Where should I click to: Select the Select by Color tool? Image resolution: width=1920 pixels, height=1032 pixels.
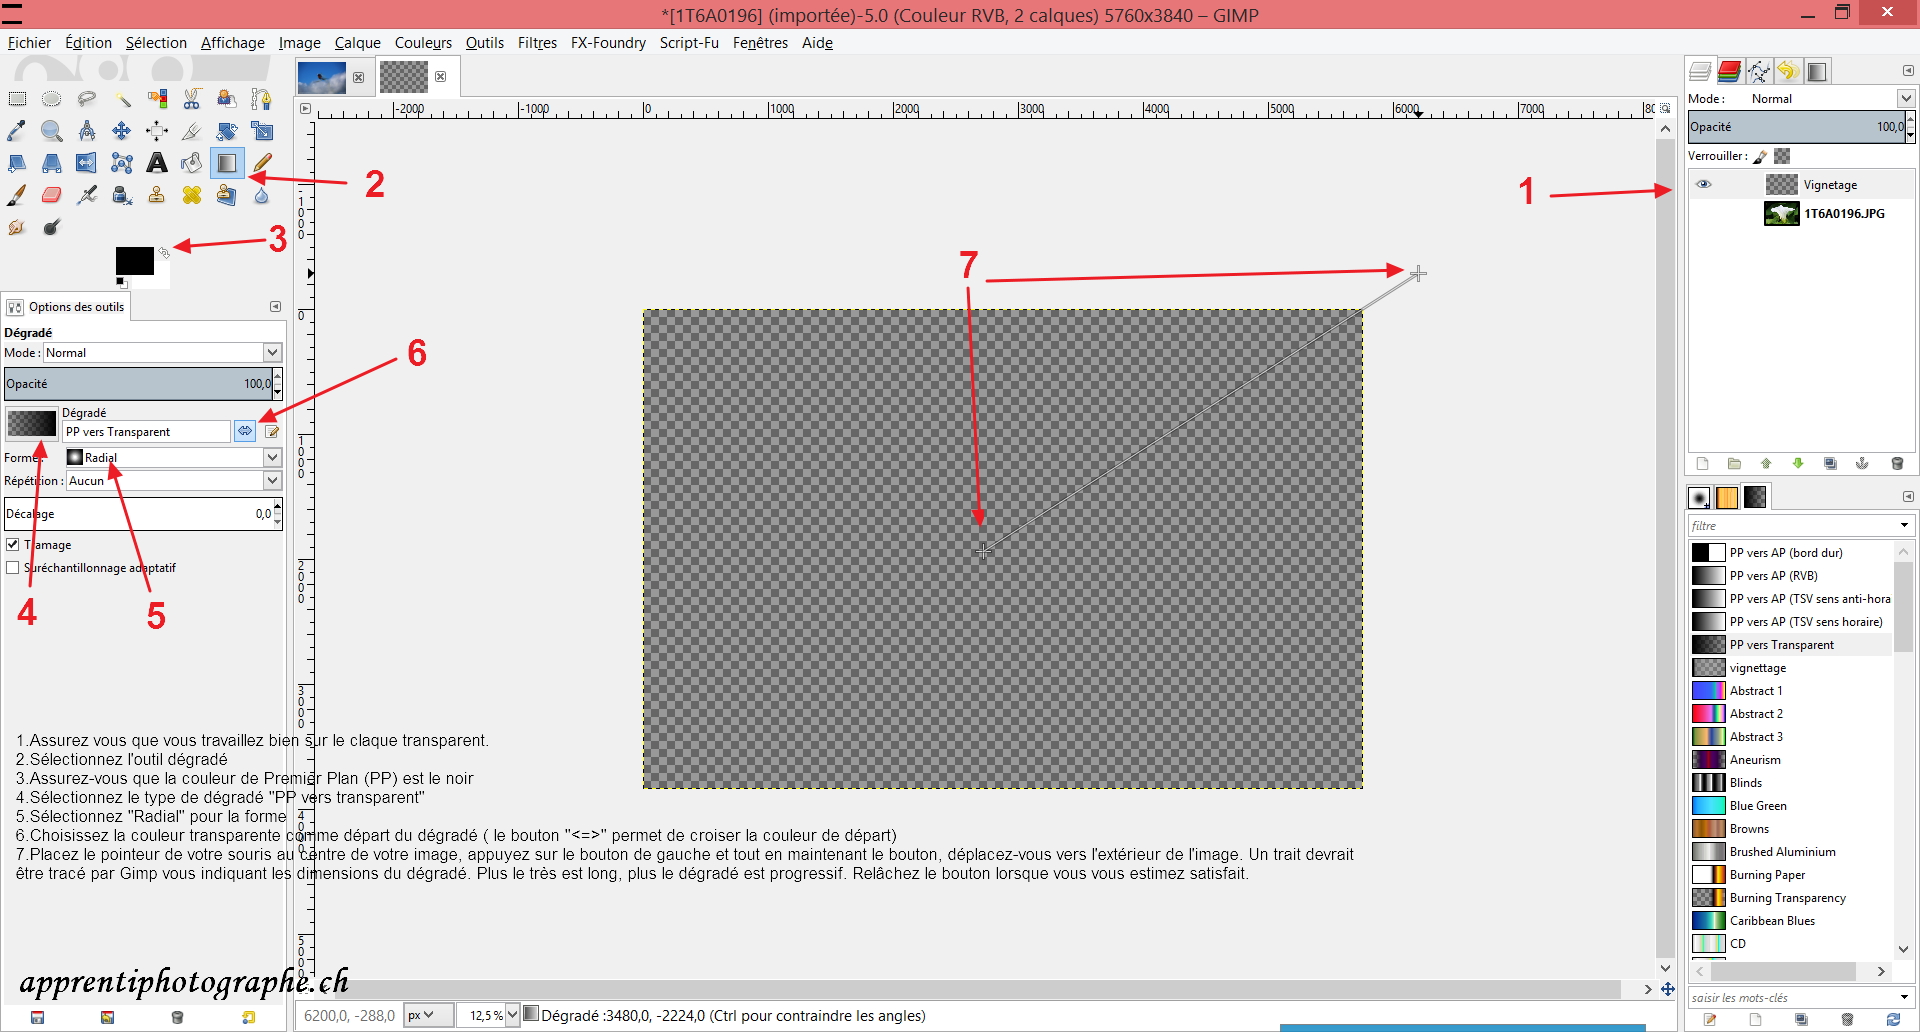157,99
